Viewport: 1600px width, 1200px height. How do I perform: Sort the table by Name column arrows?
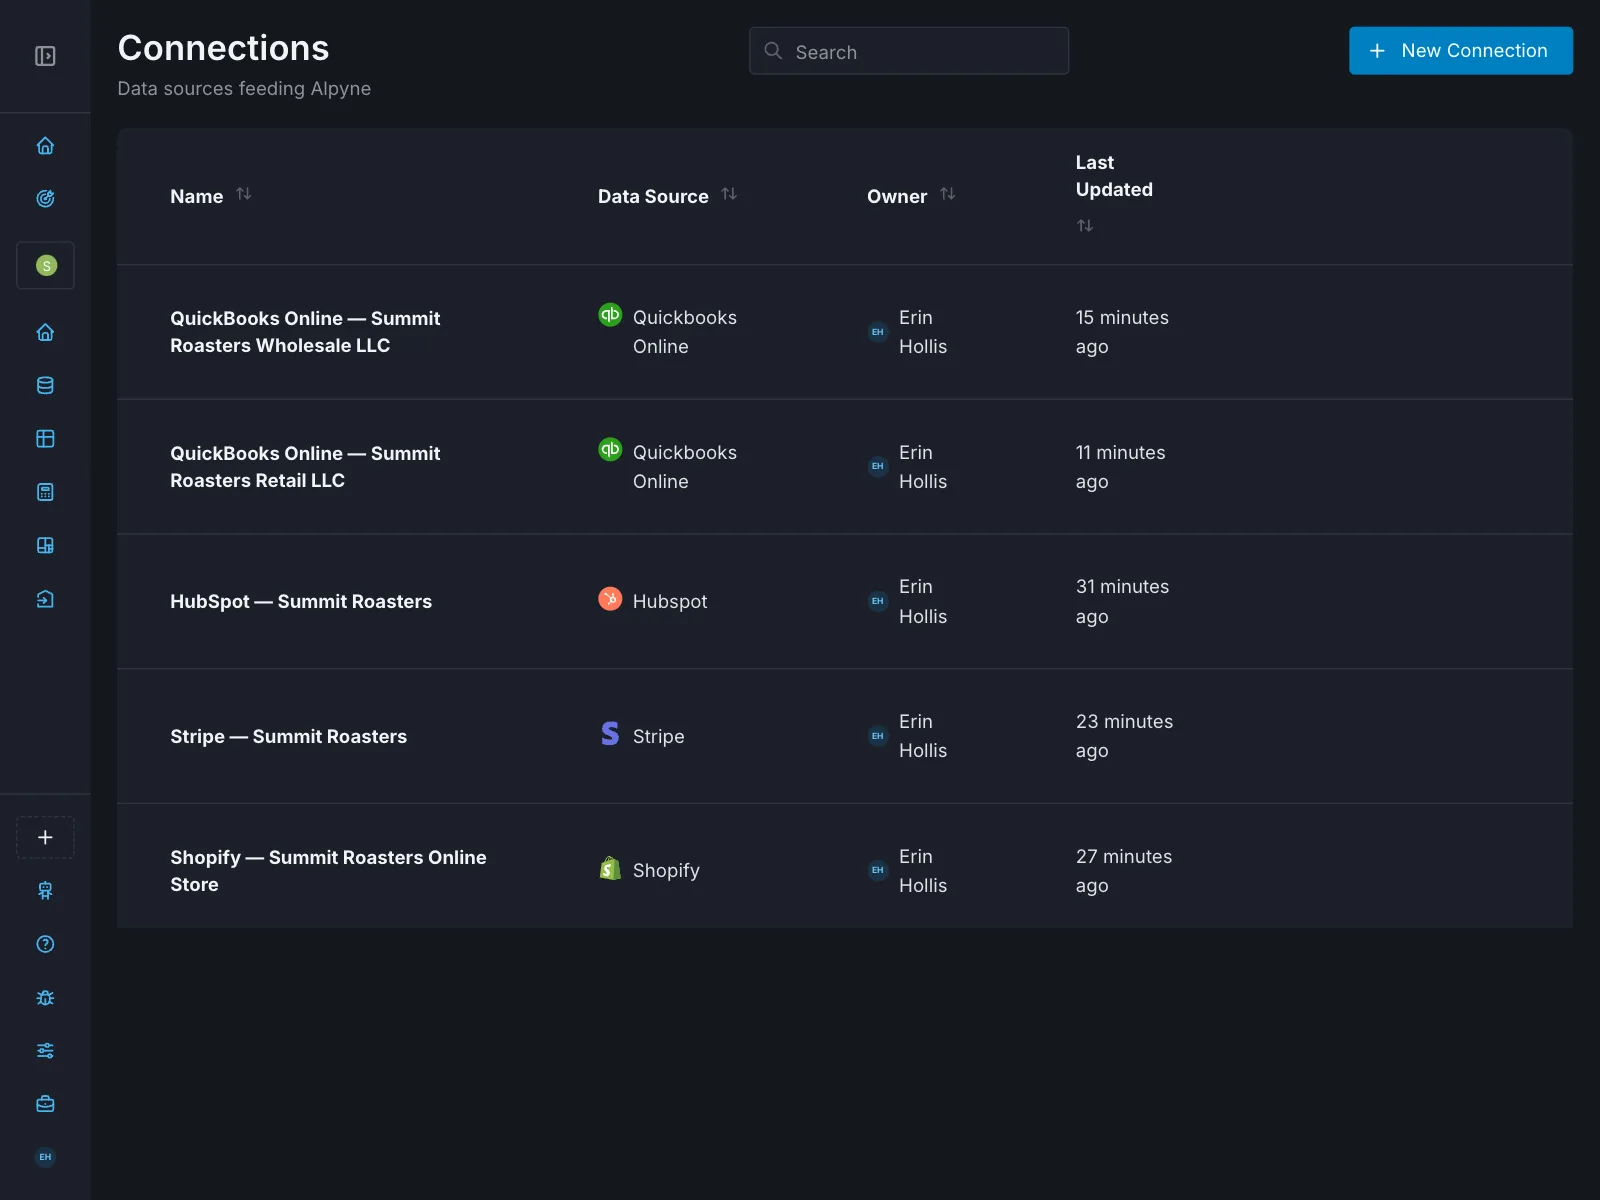pyautogui.click(x=244, y=194)
